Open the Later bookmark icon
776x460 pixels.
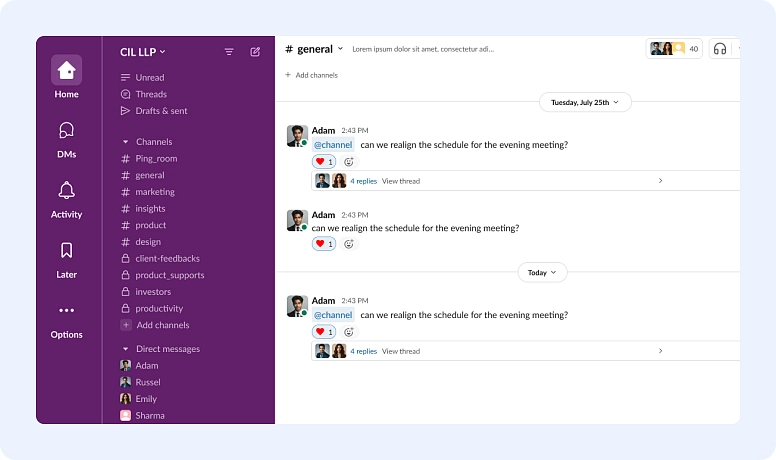66,251
